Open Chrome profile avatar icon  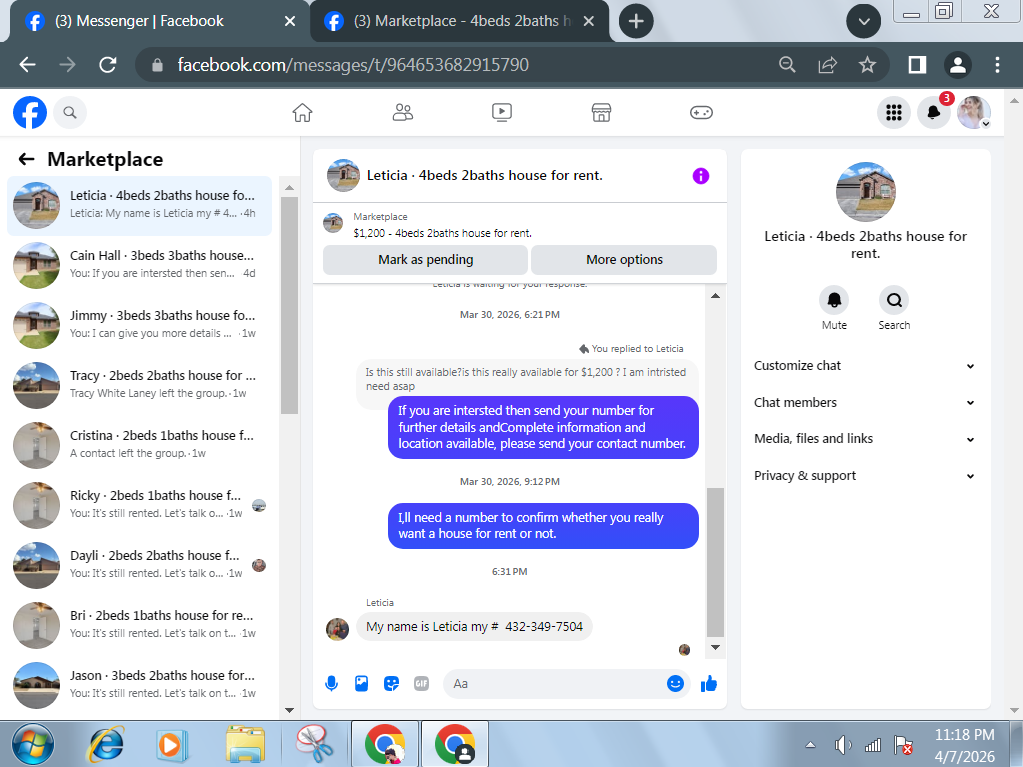tap(958, 65)
